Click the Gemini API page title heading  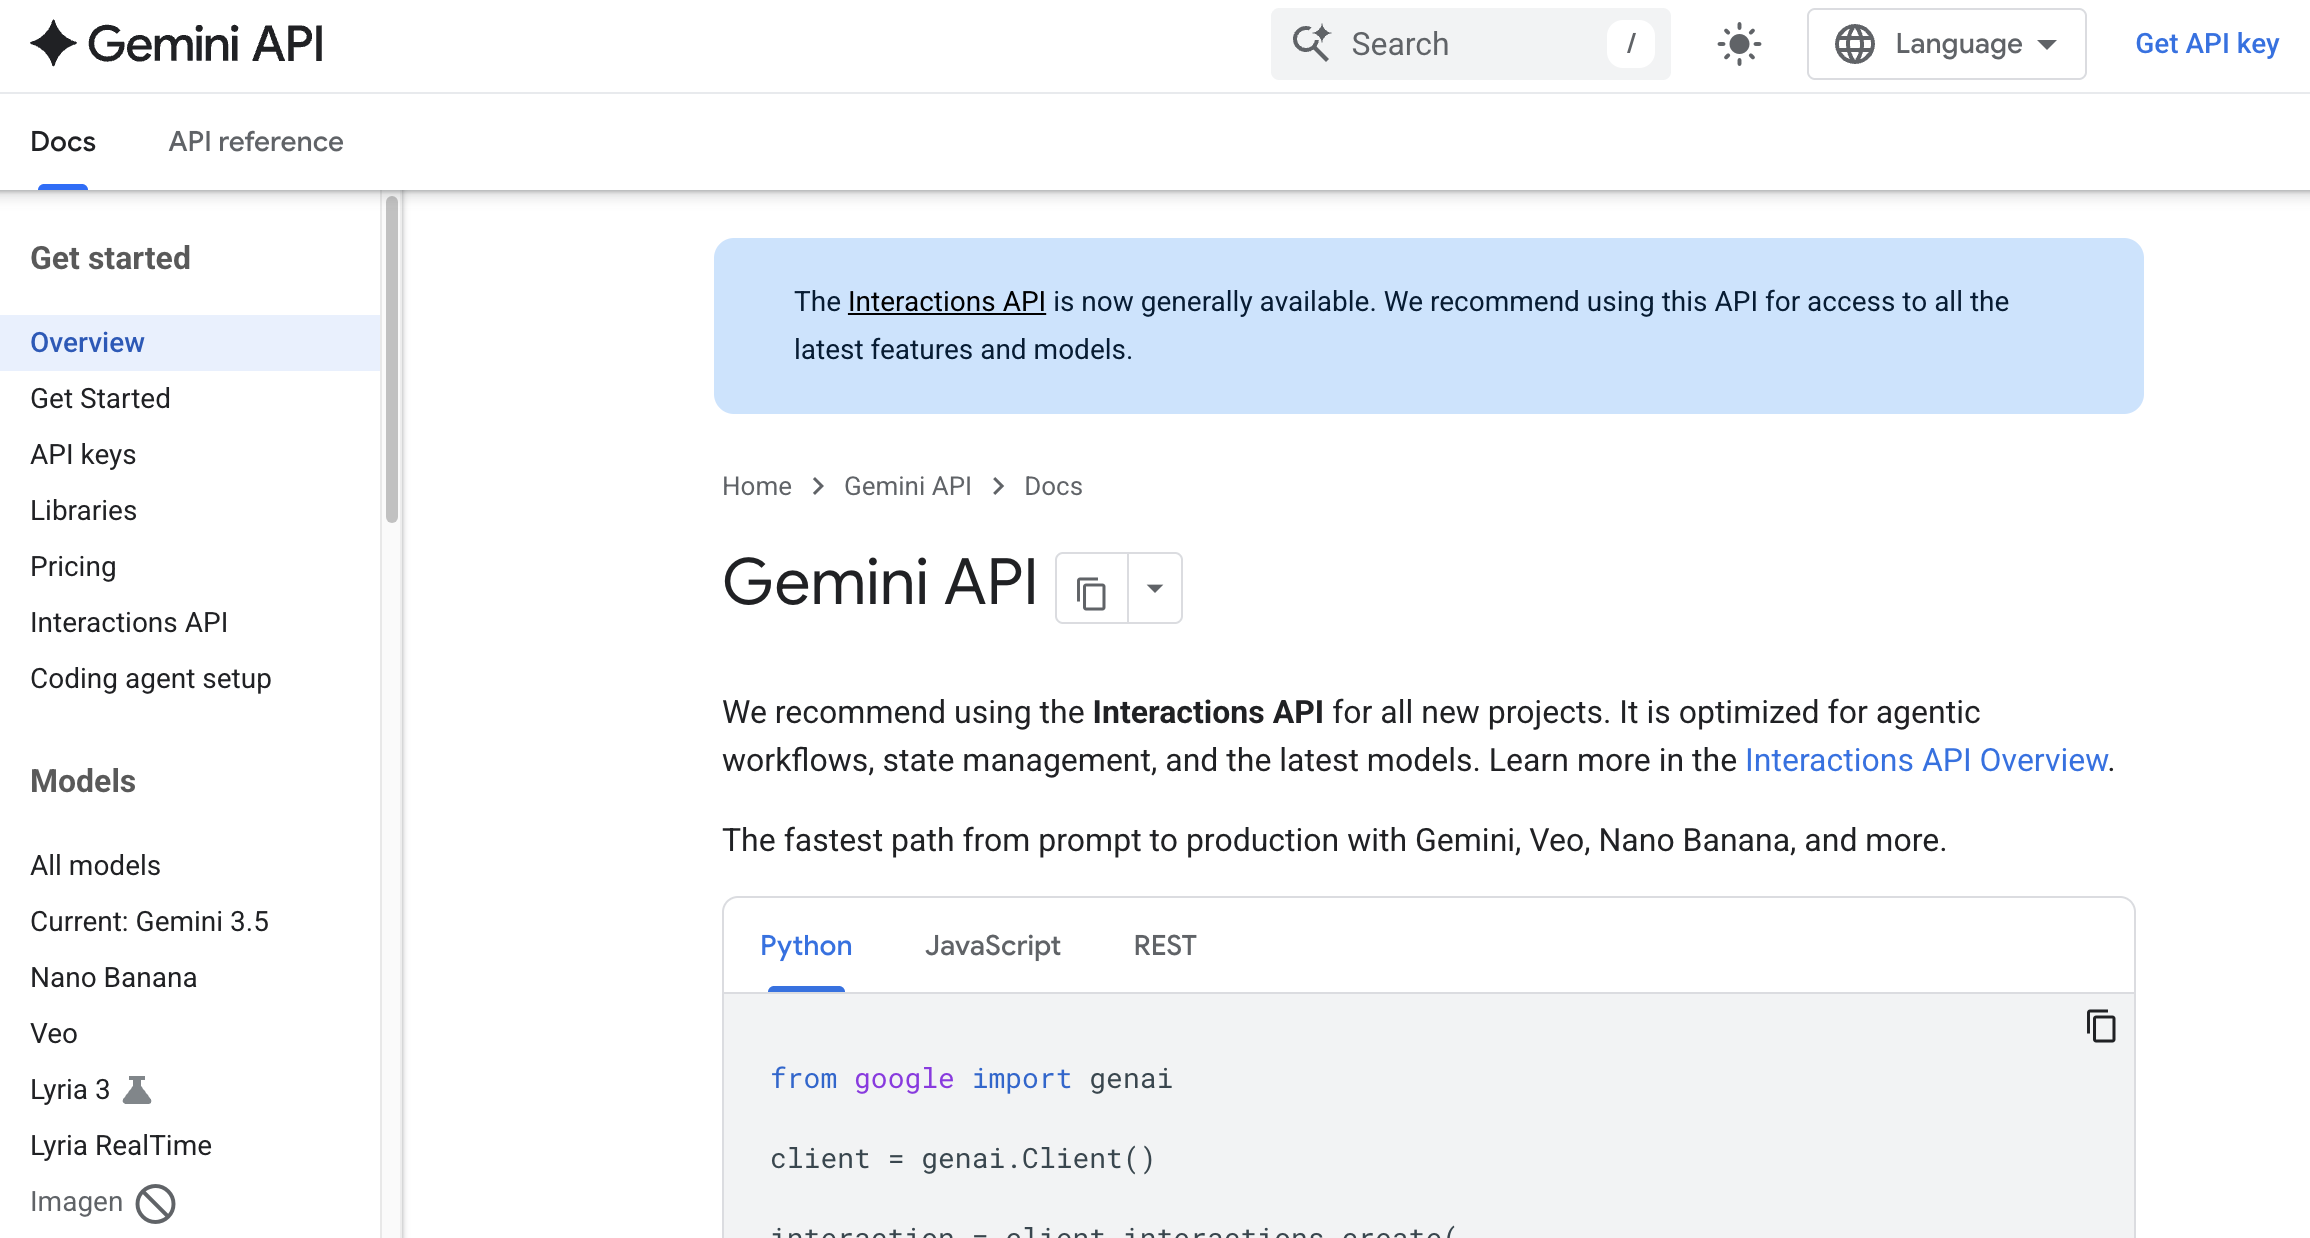880,583
